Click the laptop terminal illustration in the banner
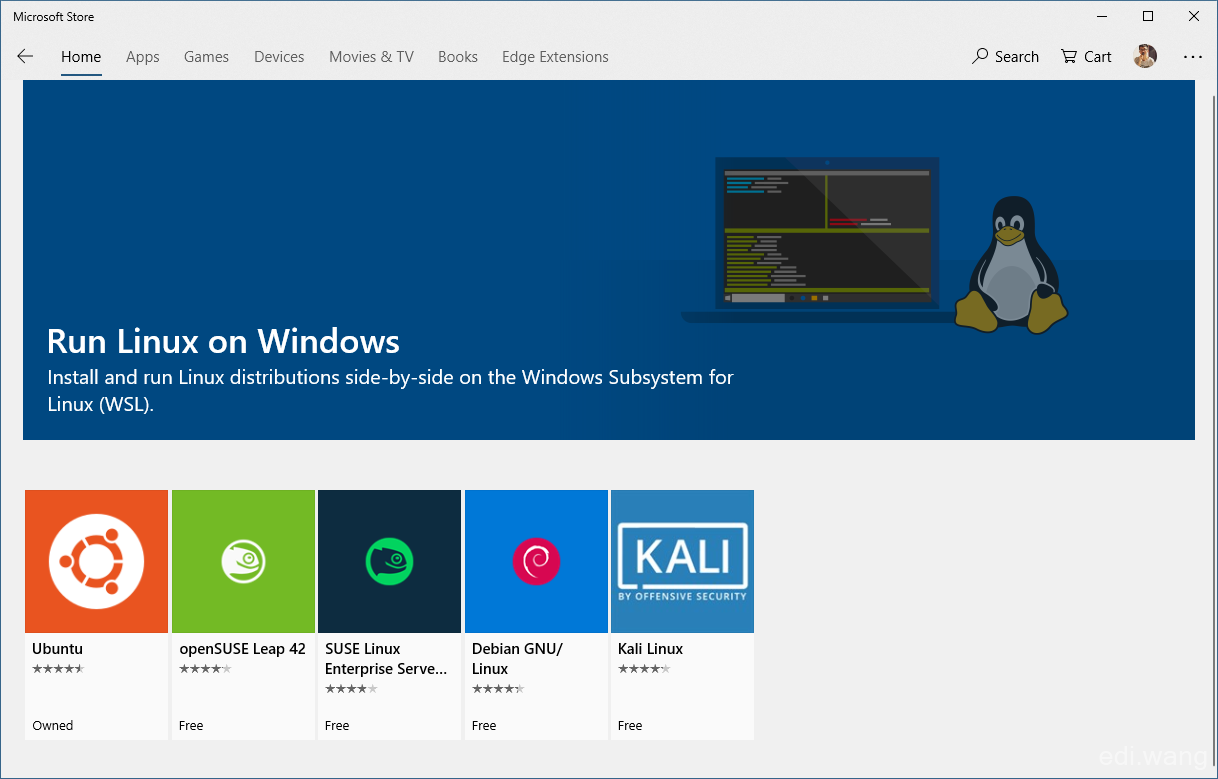The height and width of the screenshot is (779, 1218). tap(820, 240)
